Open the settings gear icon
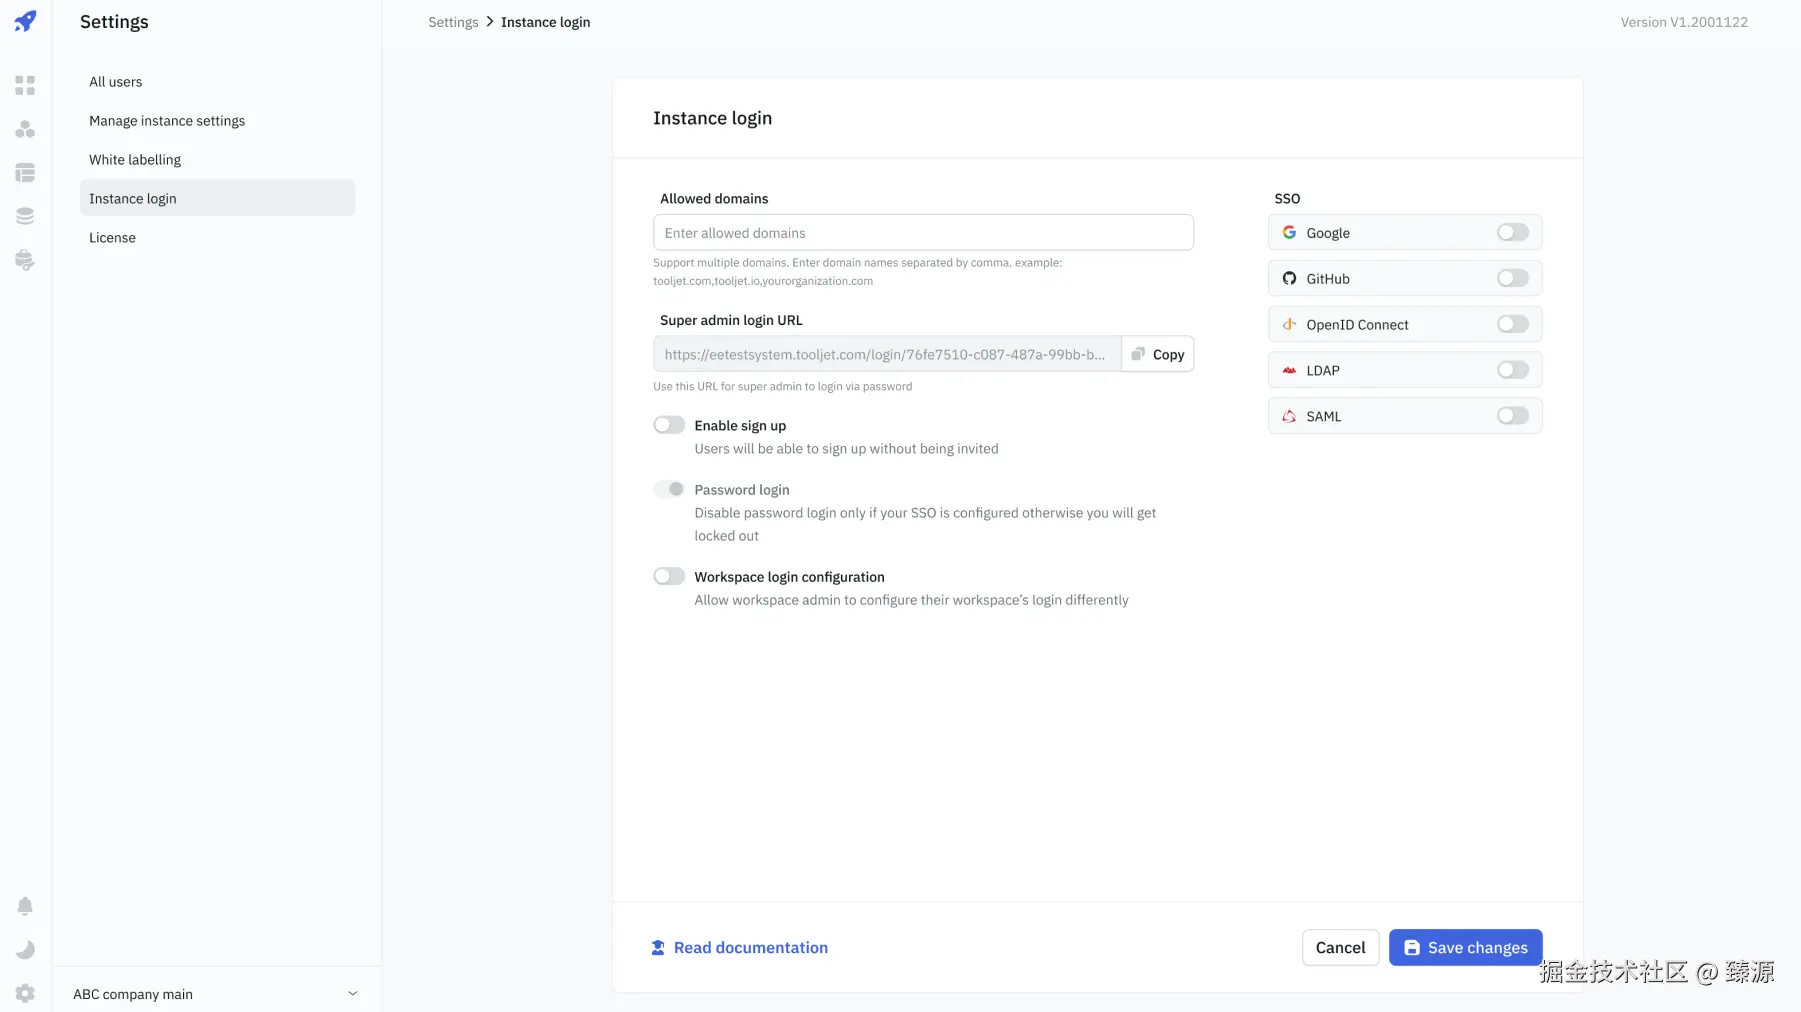Screen dimensions: 1801x1012 pyautogui.click(x=25, y=993)
